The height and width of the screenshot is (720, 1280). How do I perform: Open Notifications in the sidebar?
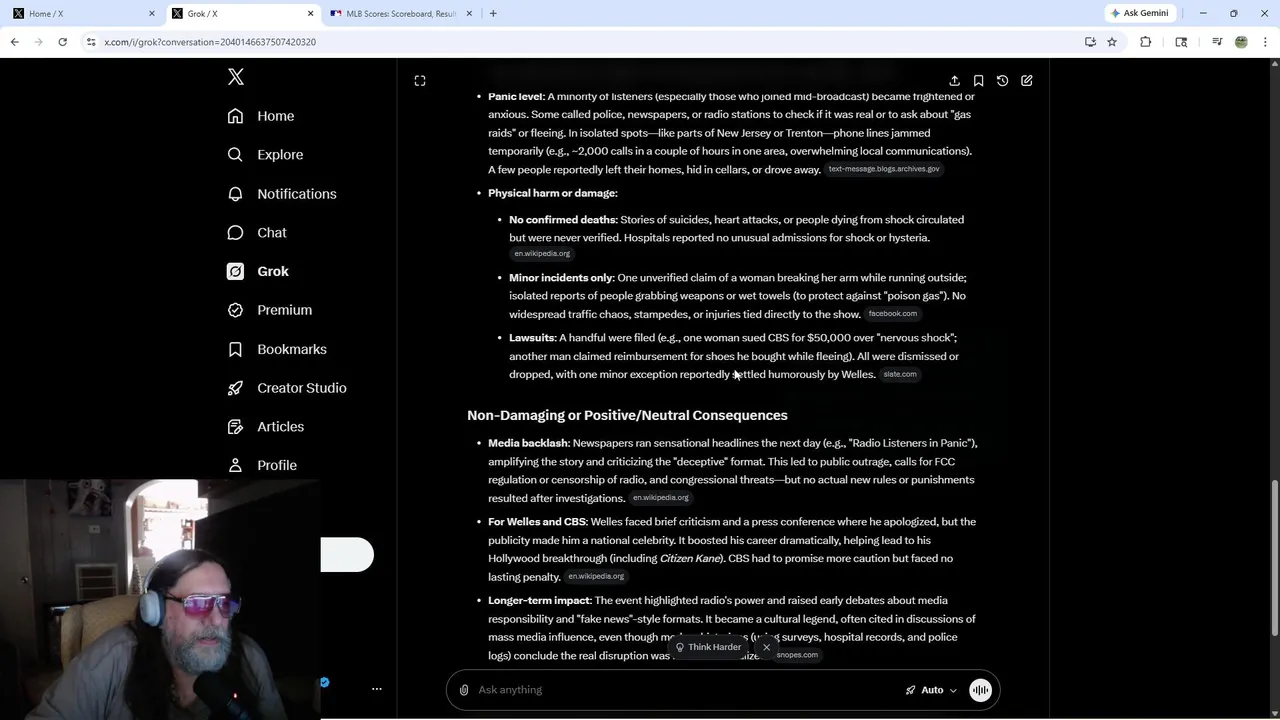click(282, 194)
